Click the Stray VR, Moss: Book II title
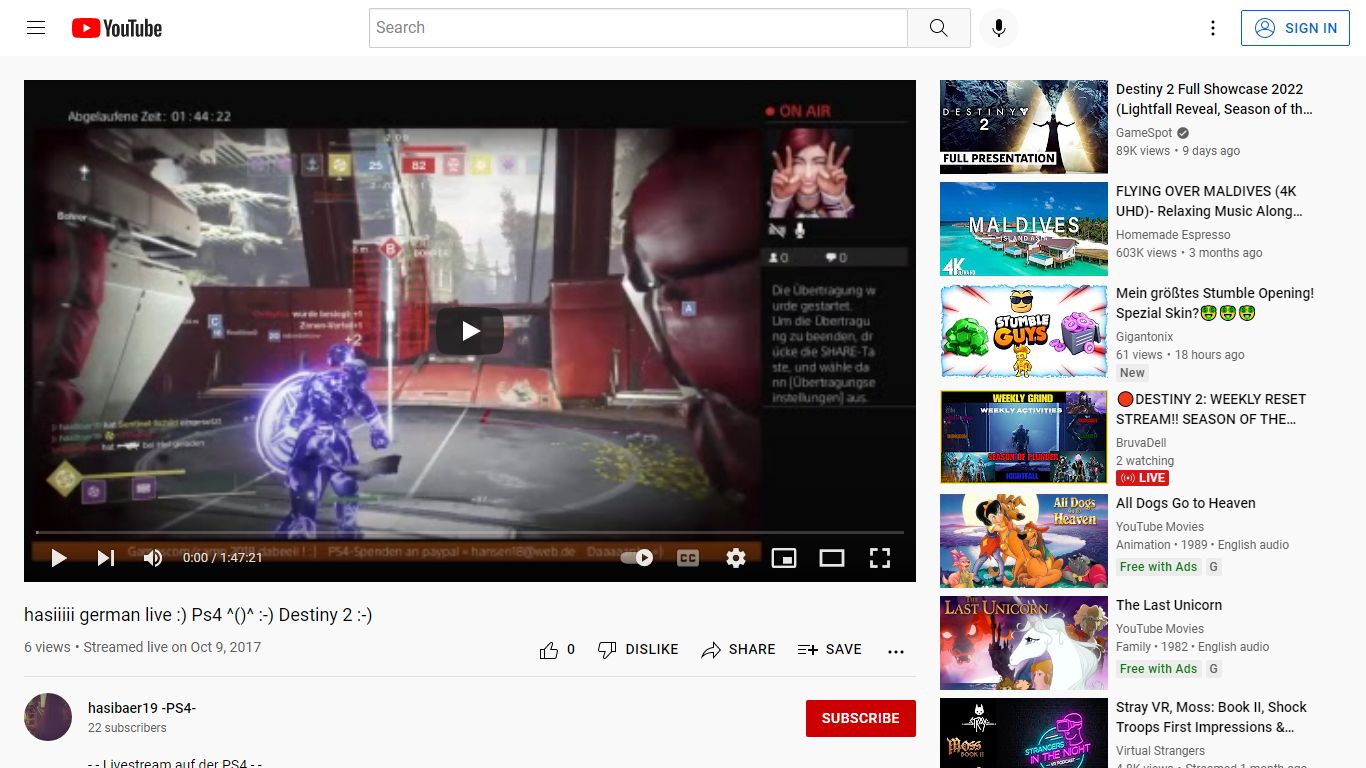1366x768 pixels. coord(1212,717)
